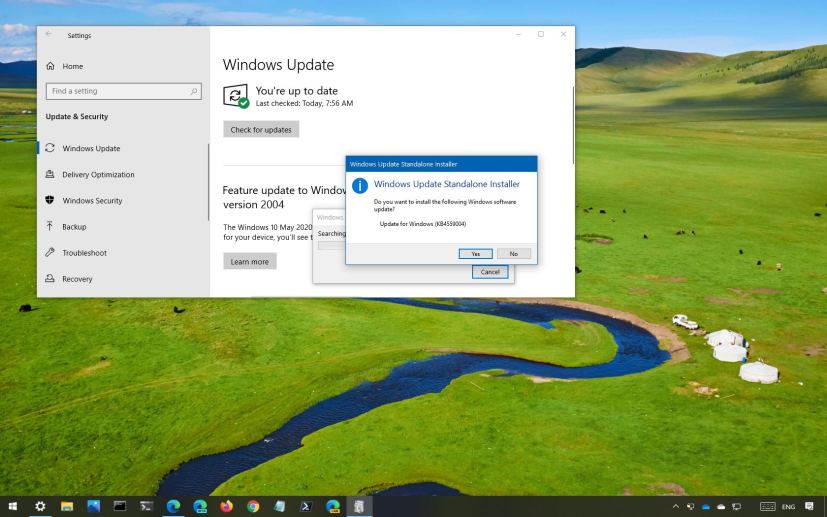Select Windows Update in the sidebar
Screen dimensions: 827x517
(x=91, y=148)
